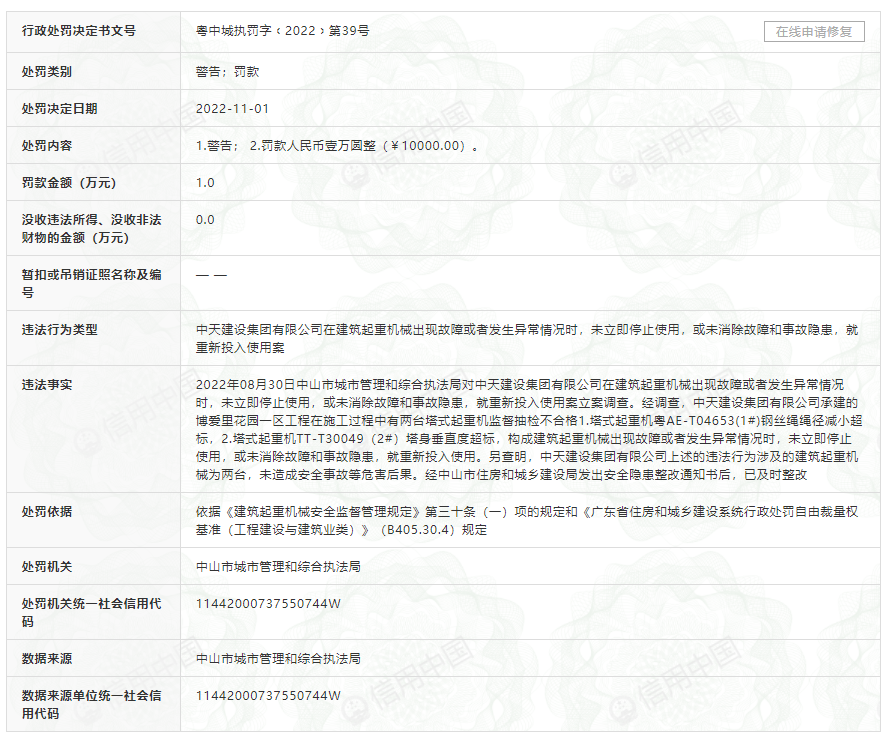Viewport: 890px width, 742px height.
Task: Select the confiscated amount value 0.0
Action: tap(205, 219)
